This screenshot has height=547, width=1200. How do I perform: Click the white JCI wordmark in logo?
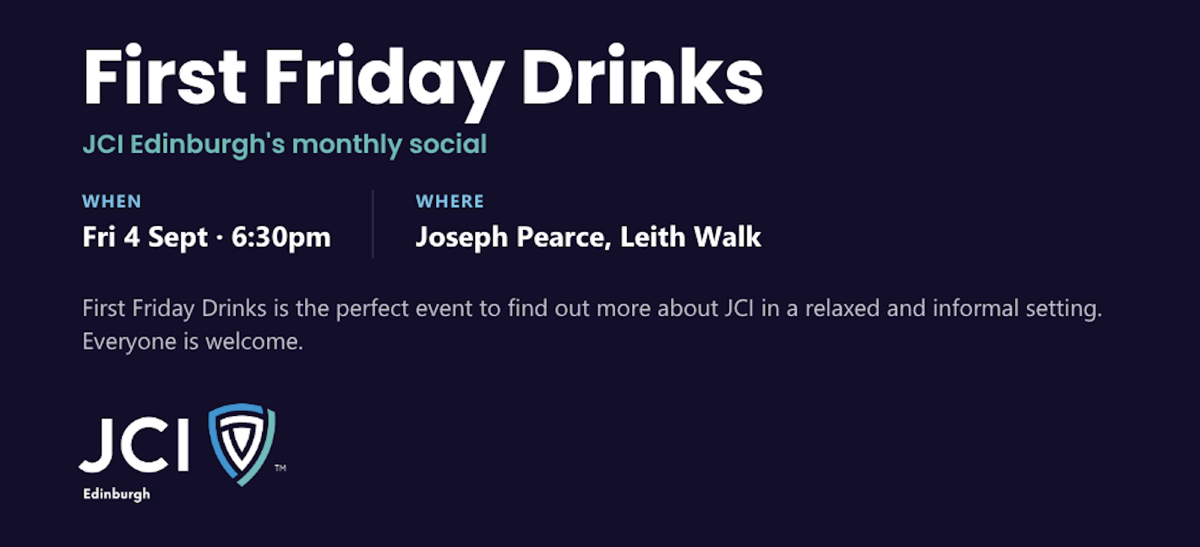pyautogui.click(x=134, y=447)
